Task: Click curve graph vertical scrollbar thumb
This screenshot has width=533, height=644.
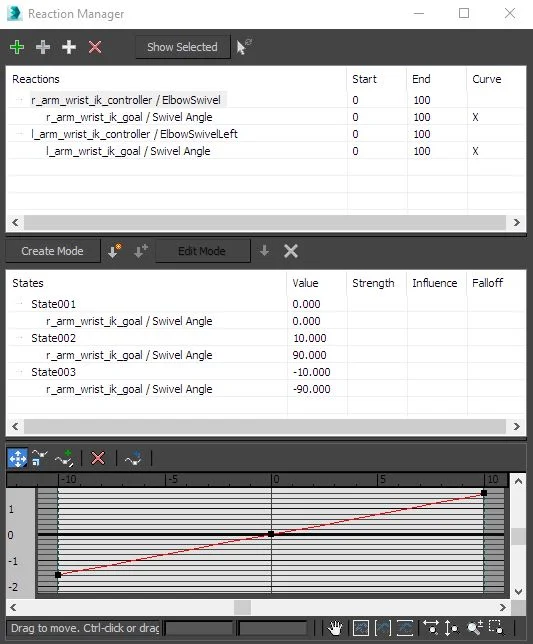Action: tap(519, 536)
